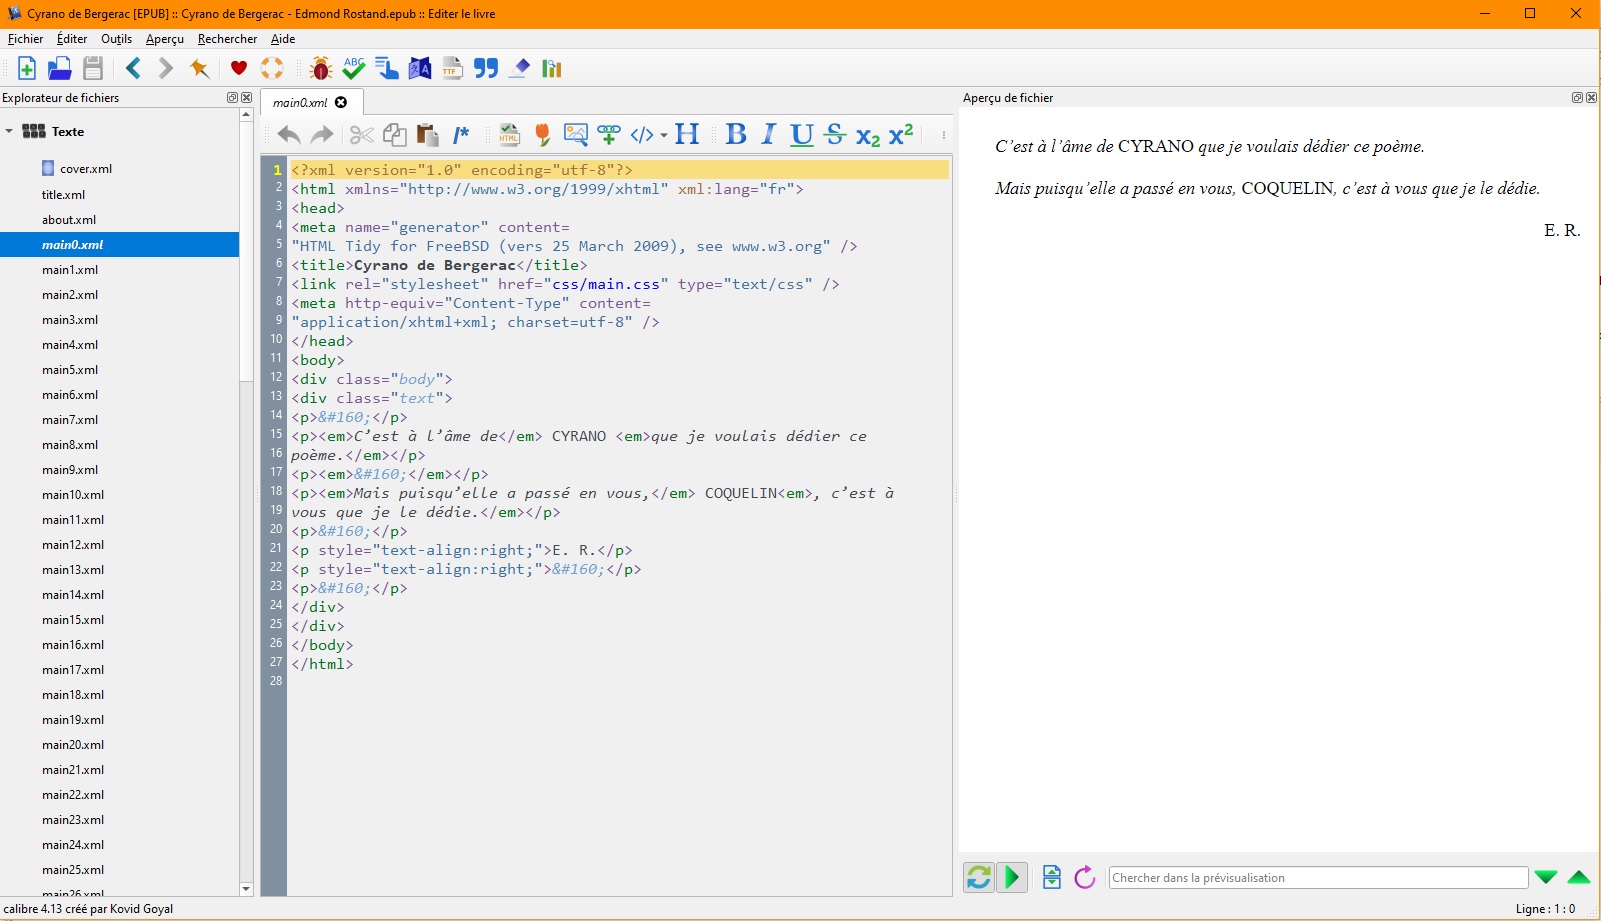The width and height of the screenshot is (1601, 921).
Task: Run Check Book via the red bug icon
Action: (321, 68)
